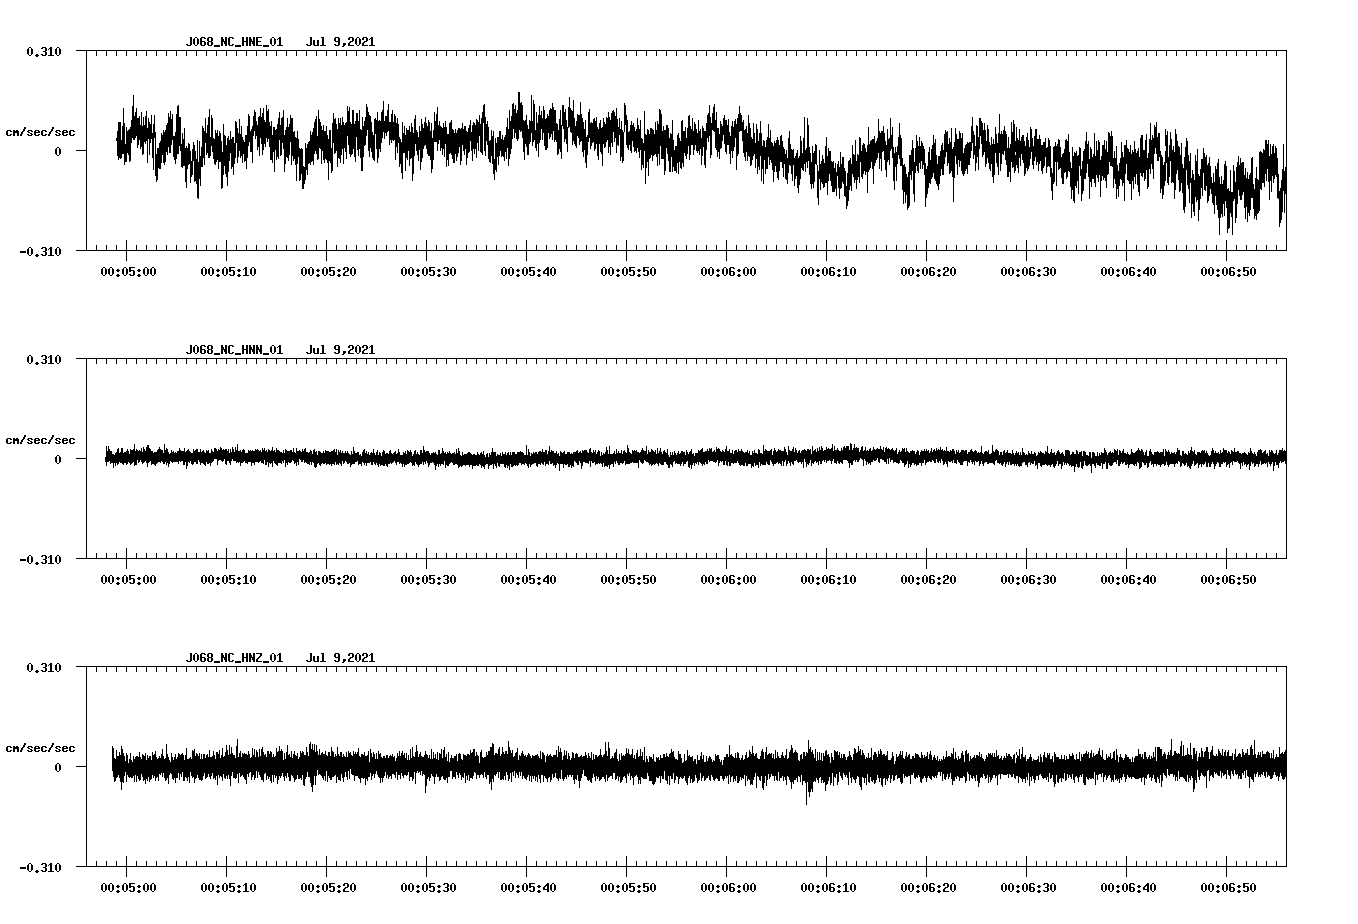Choose 00:05:00 on the HNZ time axis
This screenshot has height=924, width=1358.
(x=128, y=888)
